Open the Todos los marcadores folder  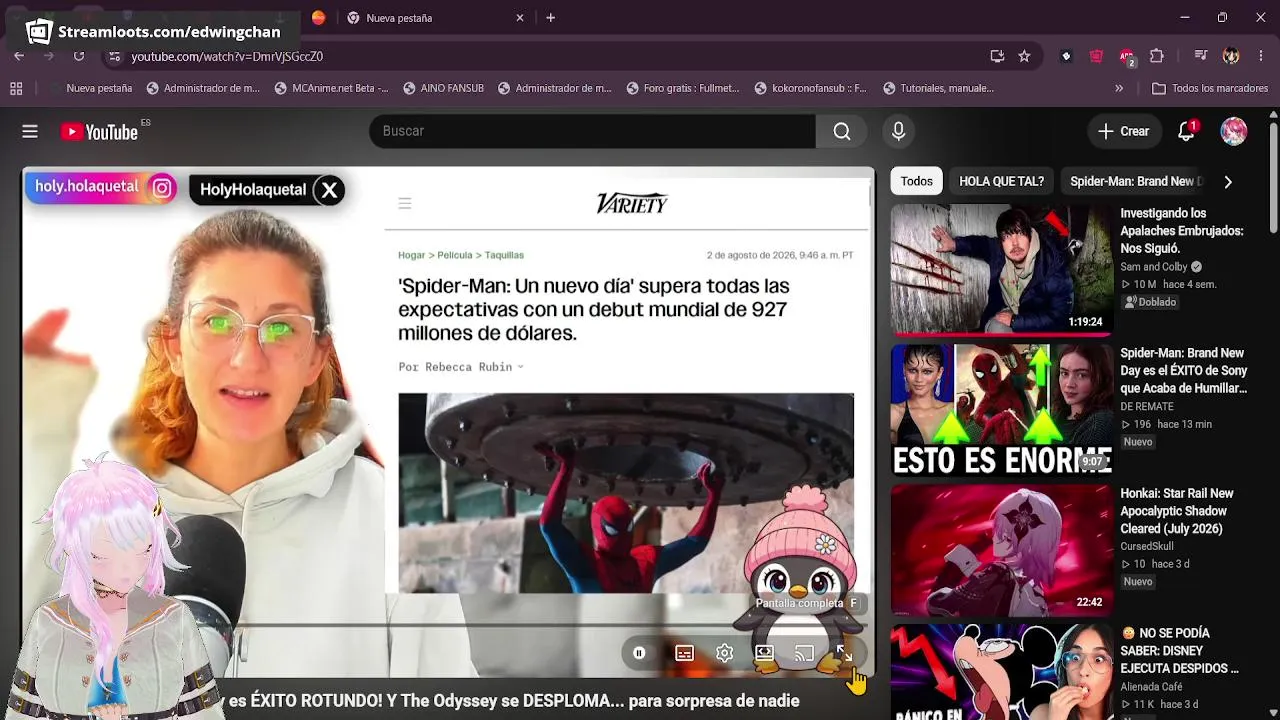tap(1210, 88)
